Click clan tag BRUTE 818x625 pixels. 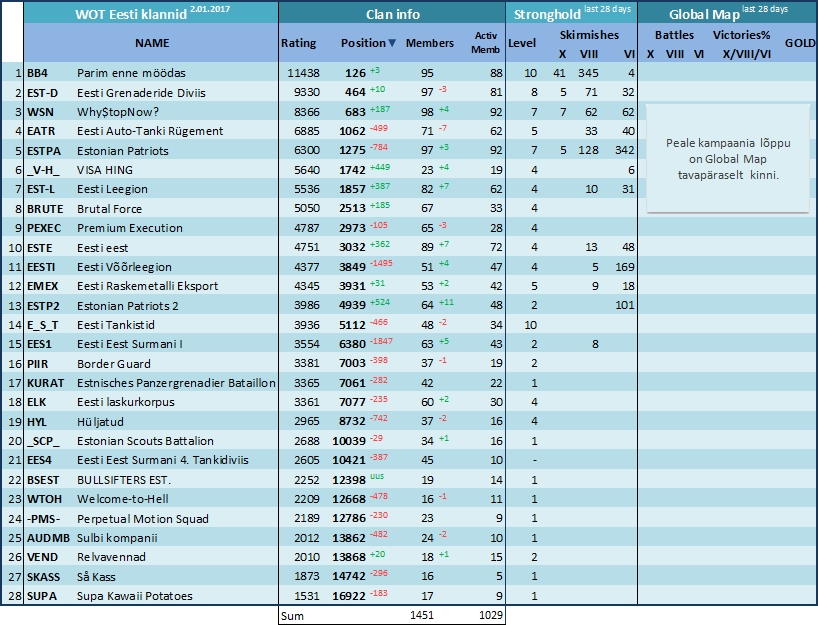click(45, 209)
